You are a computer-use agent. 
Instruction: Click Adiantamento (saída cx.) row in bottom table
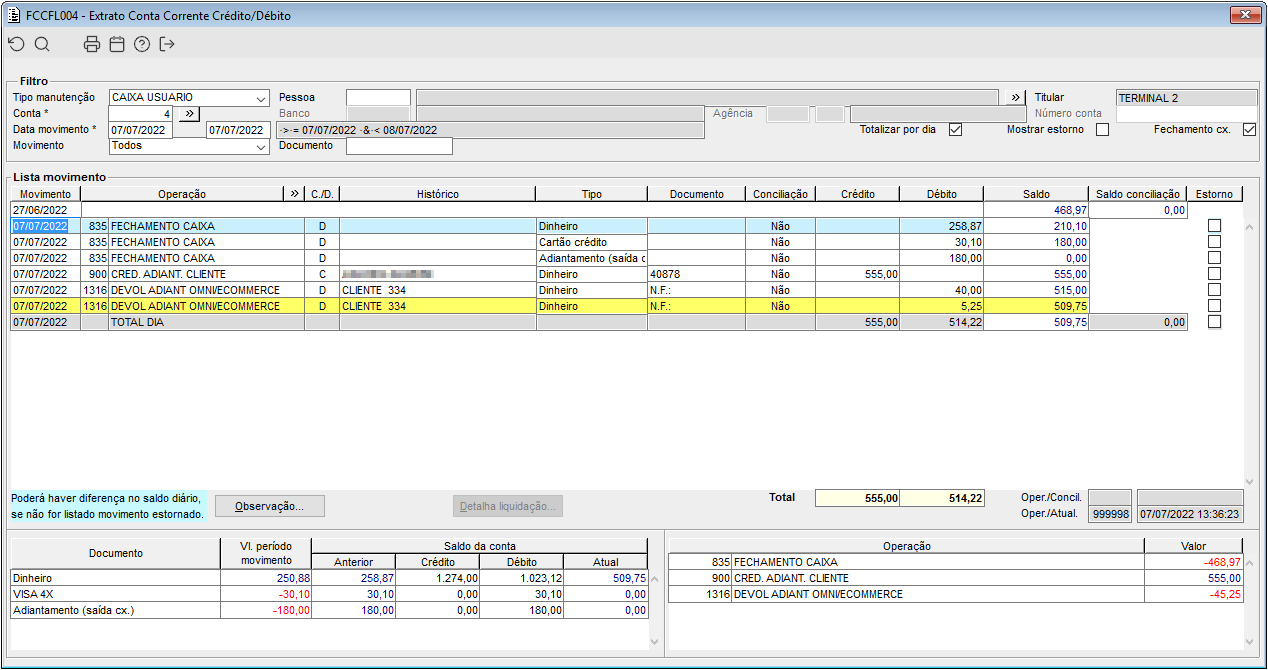[x=328, y=610]
